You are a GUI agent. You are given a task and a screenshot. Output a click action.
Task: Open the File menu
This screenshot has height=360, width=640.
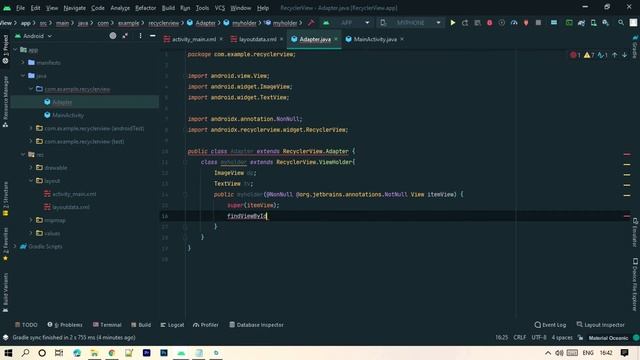click(x=20, y=8)
